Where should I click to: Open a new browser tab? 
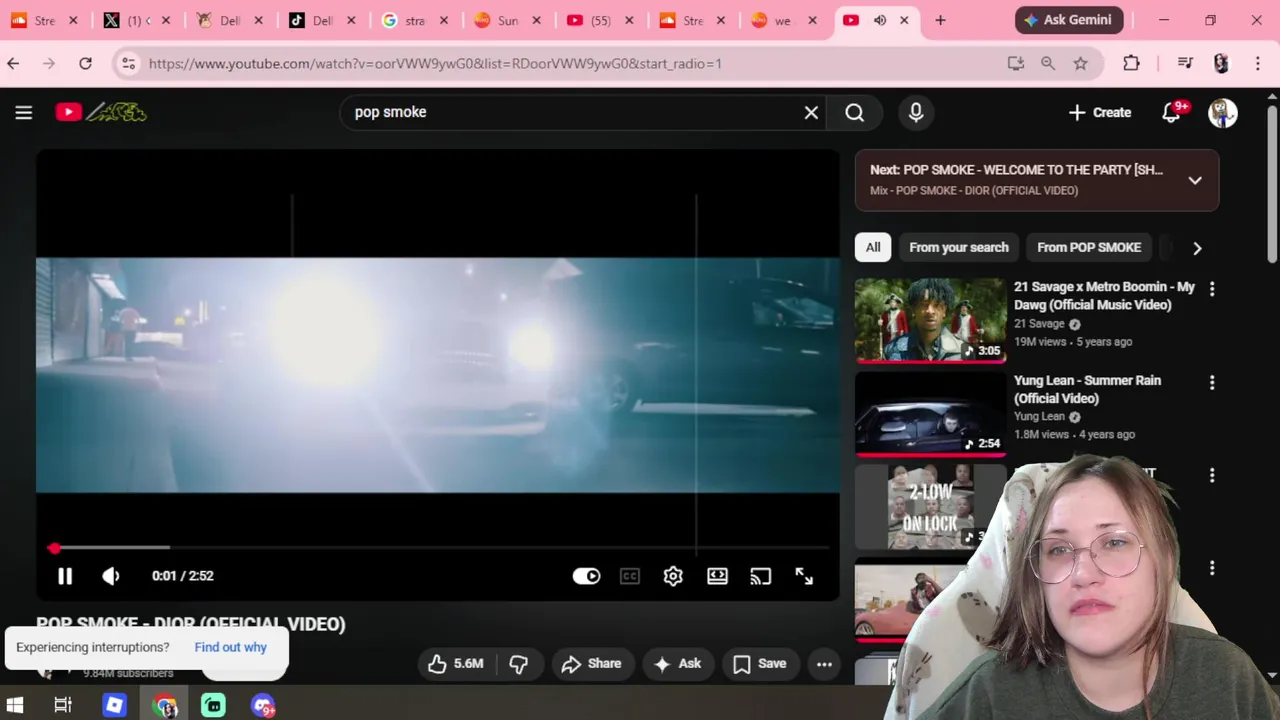coord(940,20)
